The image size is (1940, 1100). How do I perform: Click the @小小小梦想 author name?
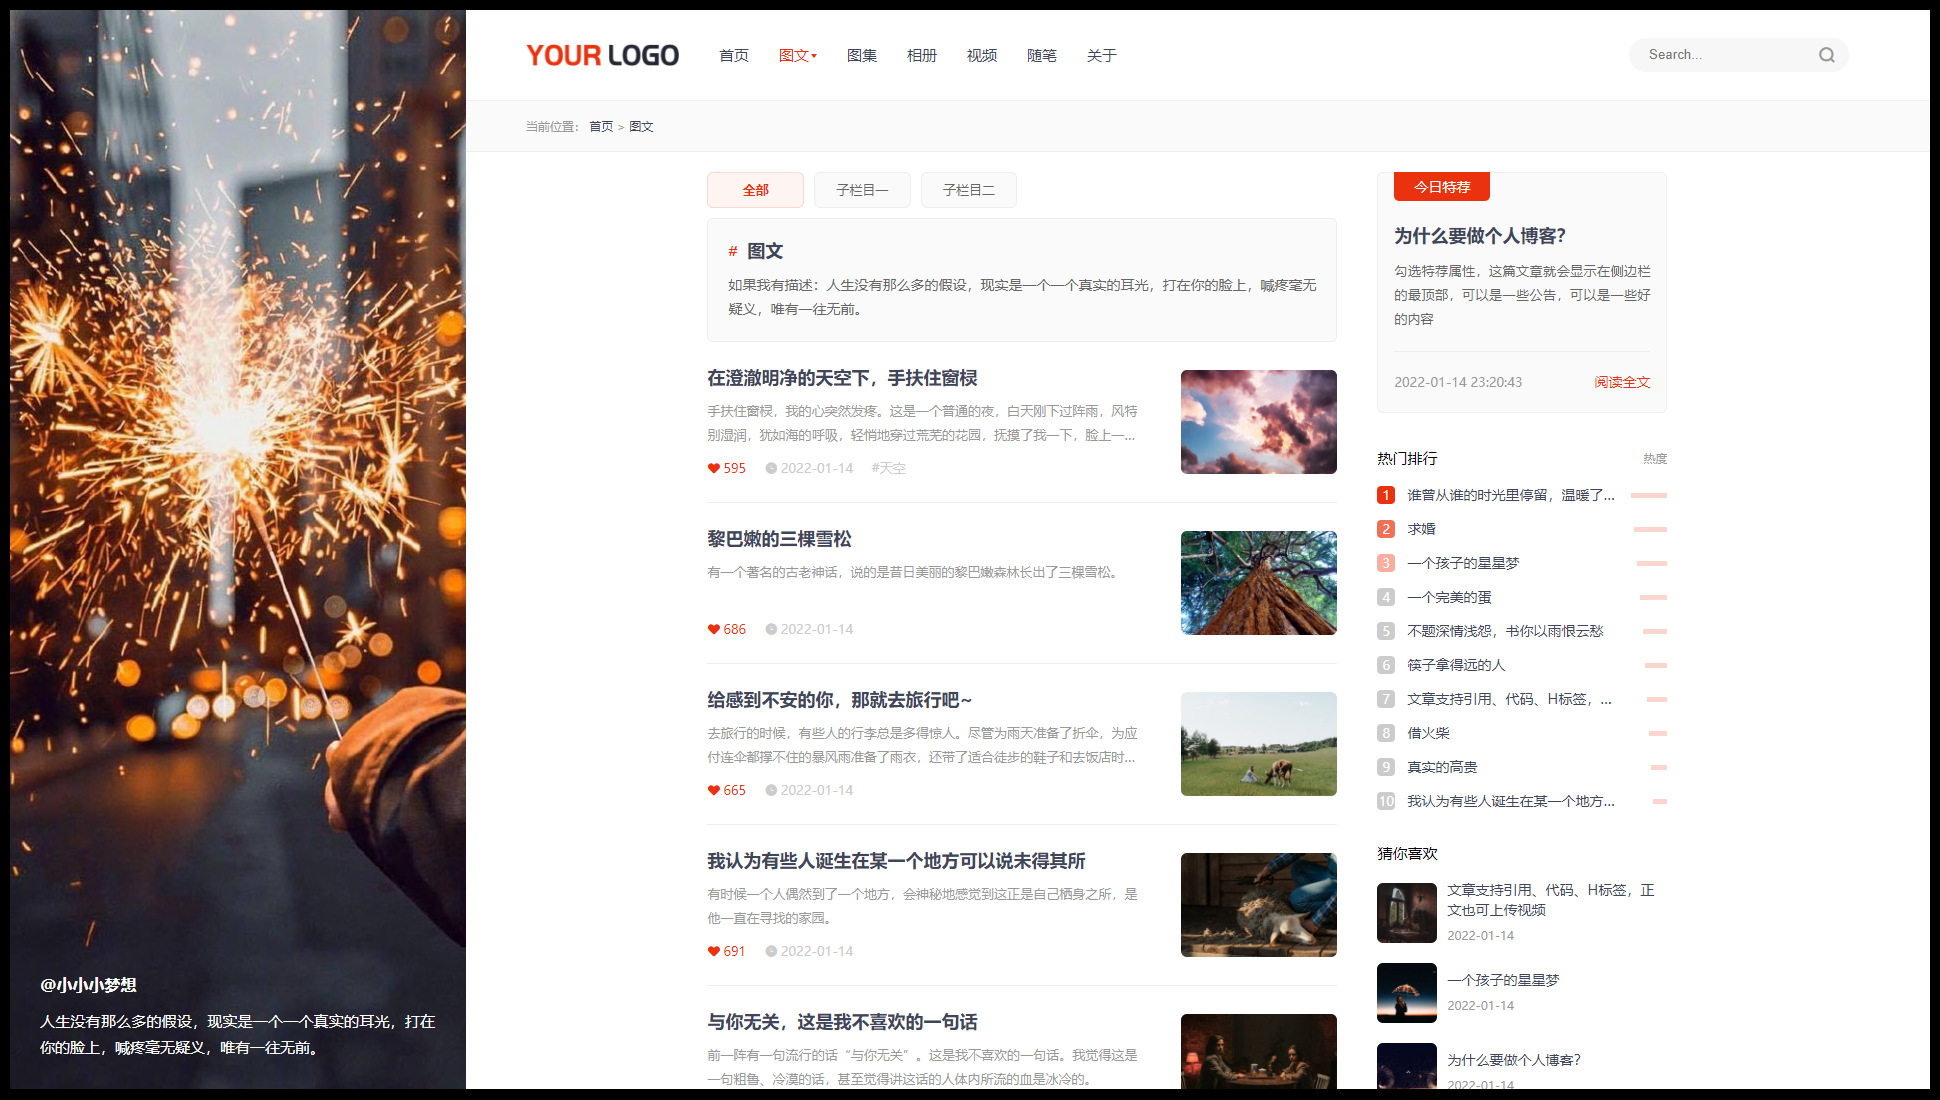(x=88, y=985)
